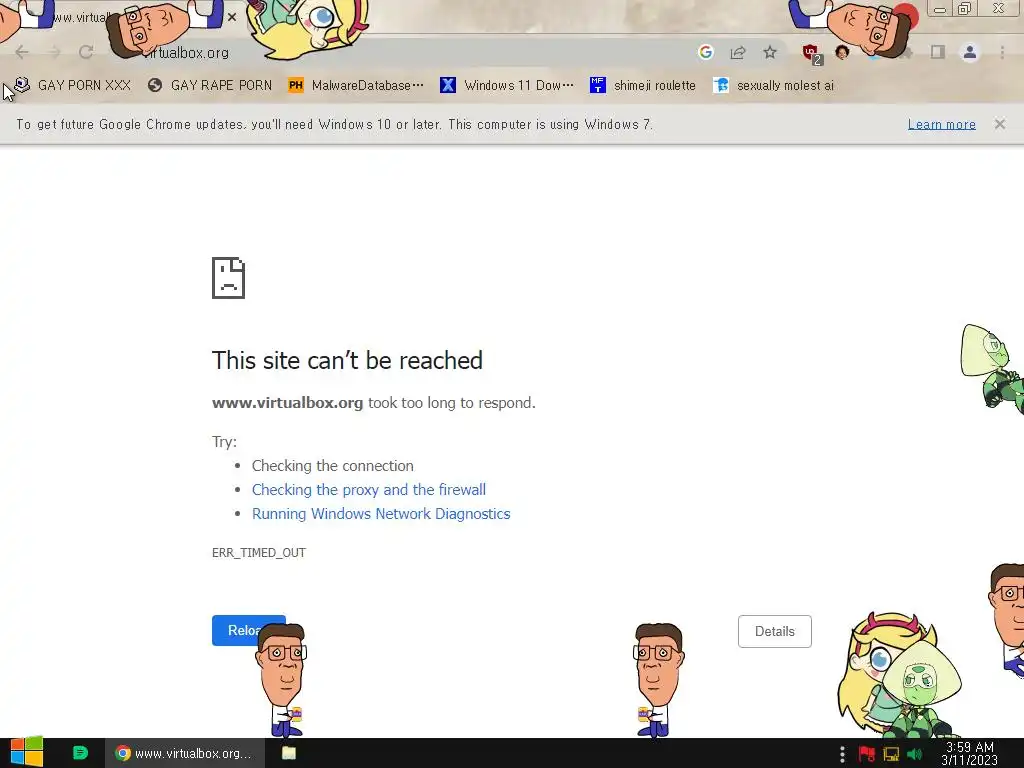
Task: Open the Action Center red flag icon
Action: (867, 754)
